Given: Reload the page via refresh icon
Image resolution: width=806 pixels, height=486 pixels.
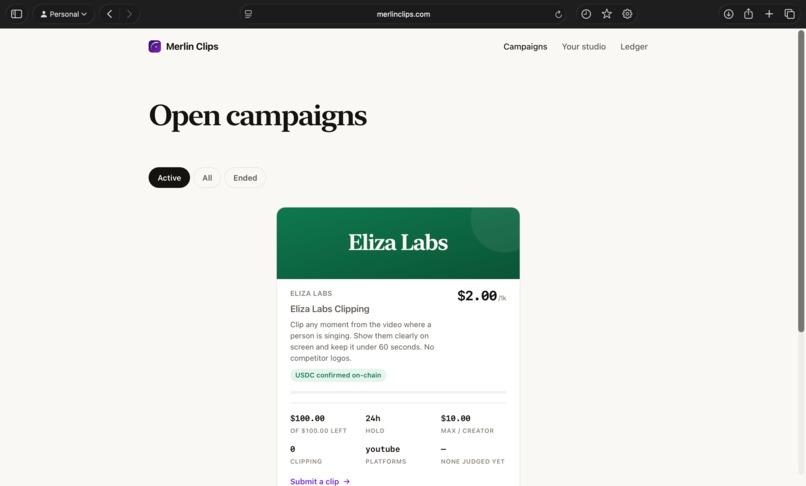Looking at the screenshot, I should [558, 14].
